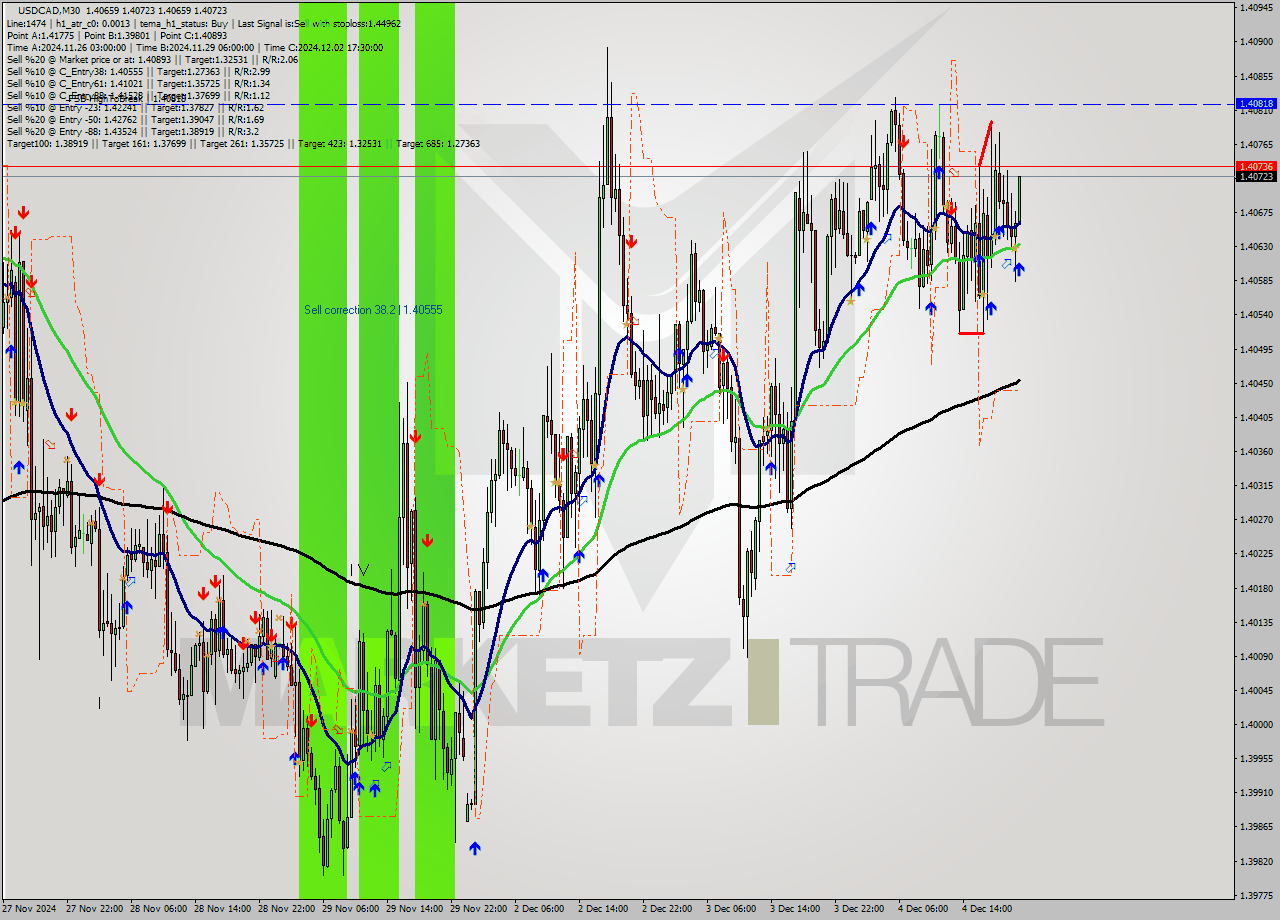Click the 1.40180 price axis label

(x=1256, y=588)
